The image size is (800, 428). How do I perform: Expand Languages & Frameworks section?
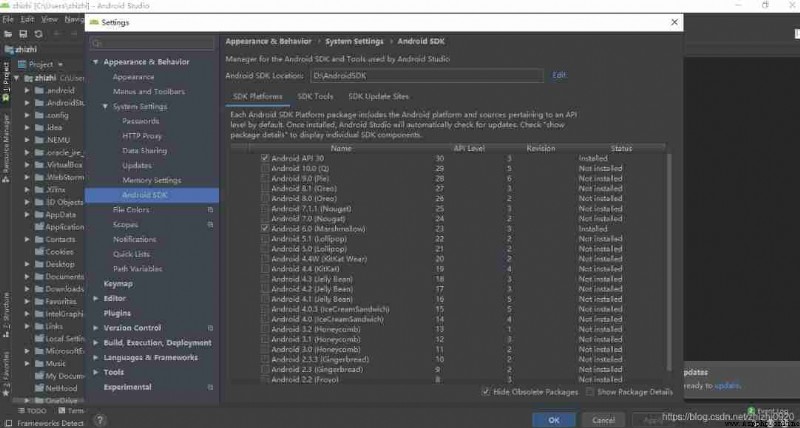pyautogui.click(x=95, y=358)
